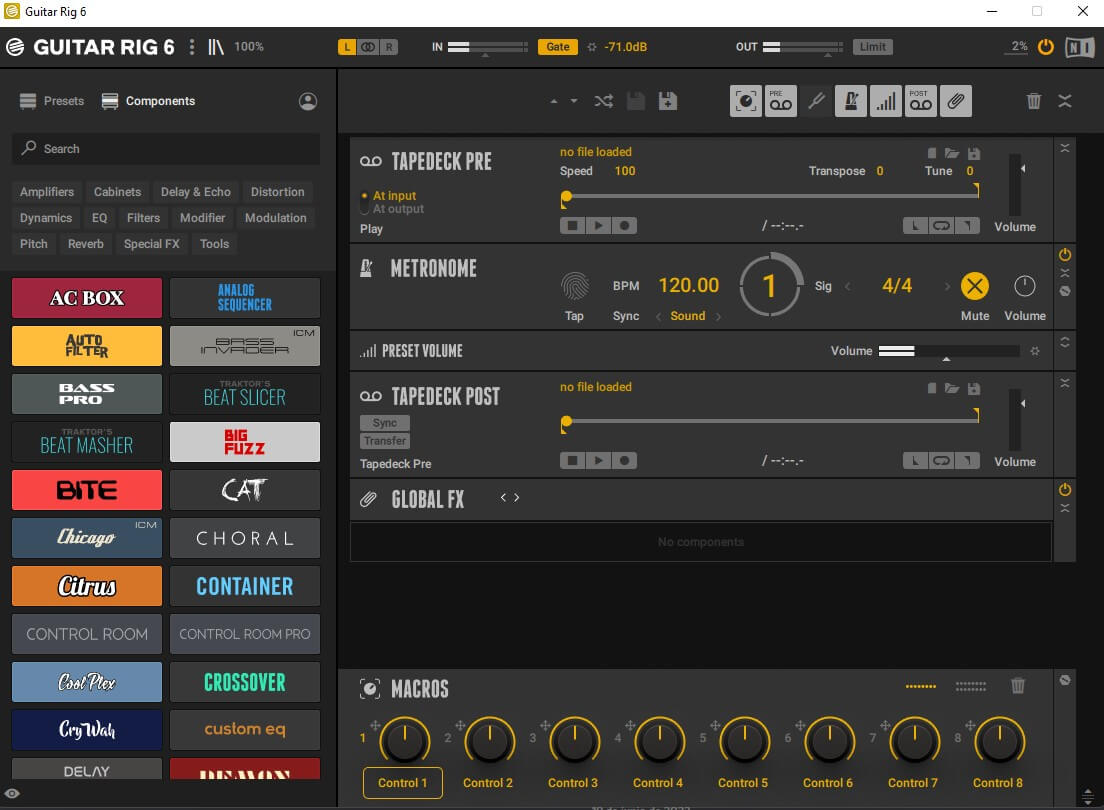
Task: Click the Transfer button in Tapedeck Post
Action: (x=384, y=441)
